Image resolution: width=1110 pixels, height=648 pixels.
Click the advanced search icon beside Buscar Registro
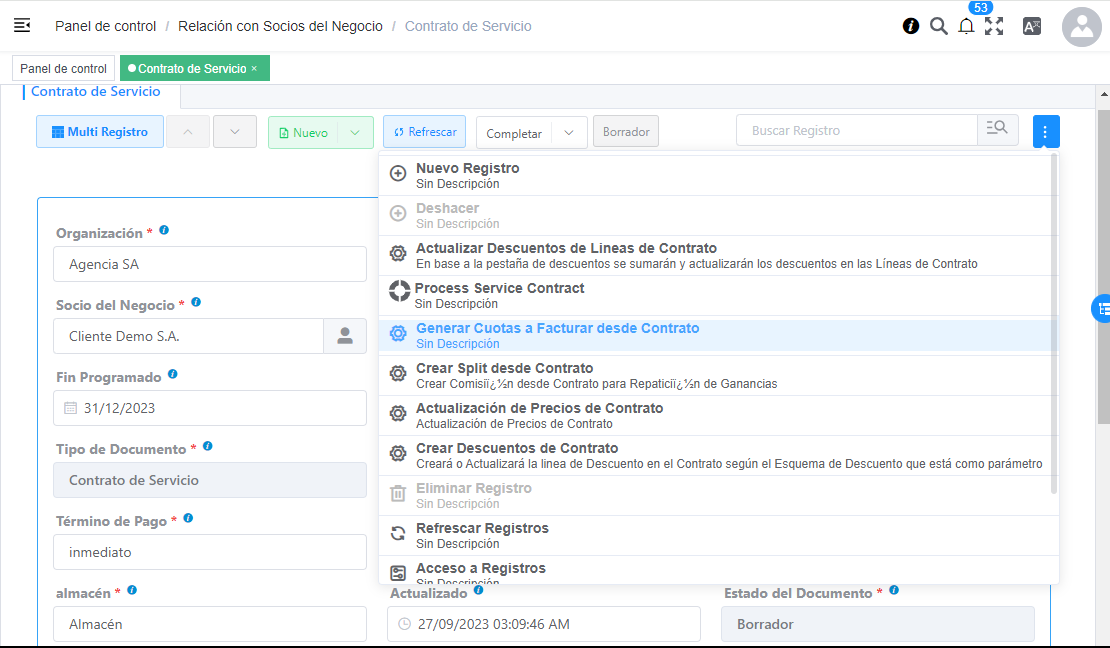click(997, 130)
